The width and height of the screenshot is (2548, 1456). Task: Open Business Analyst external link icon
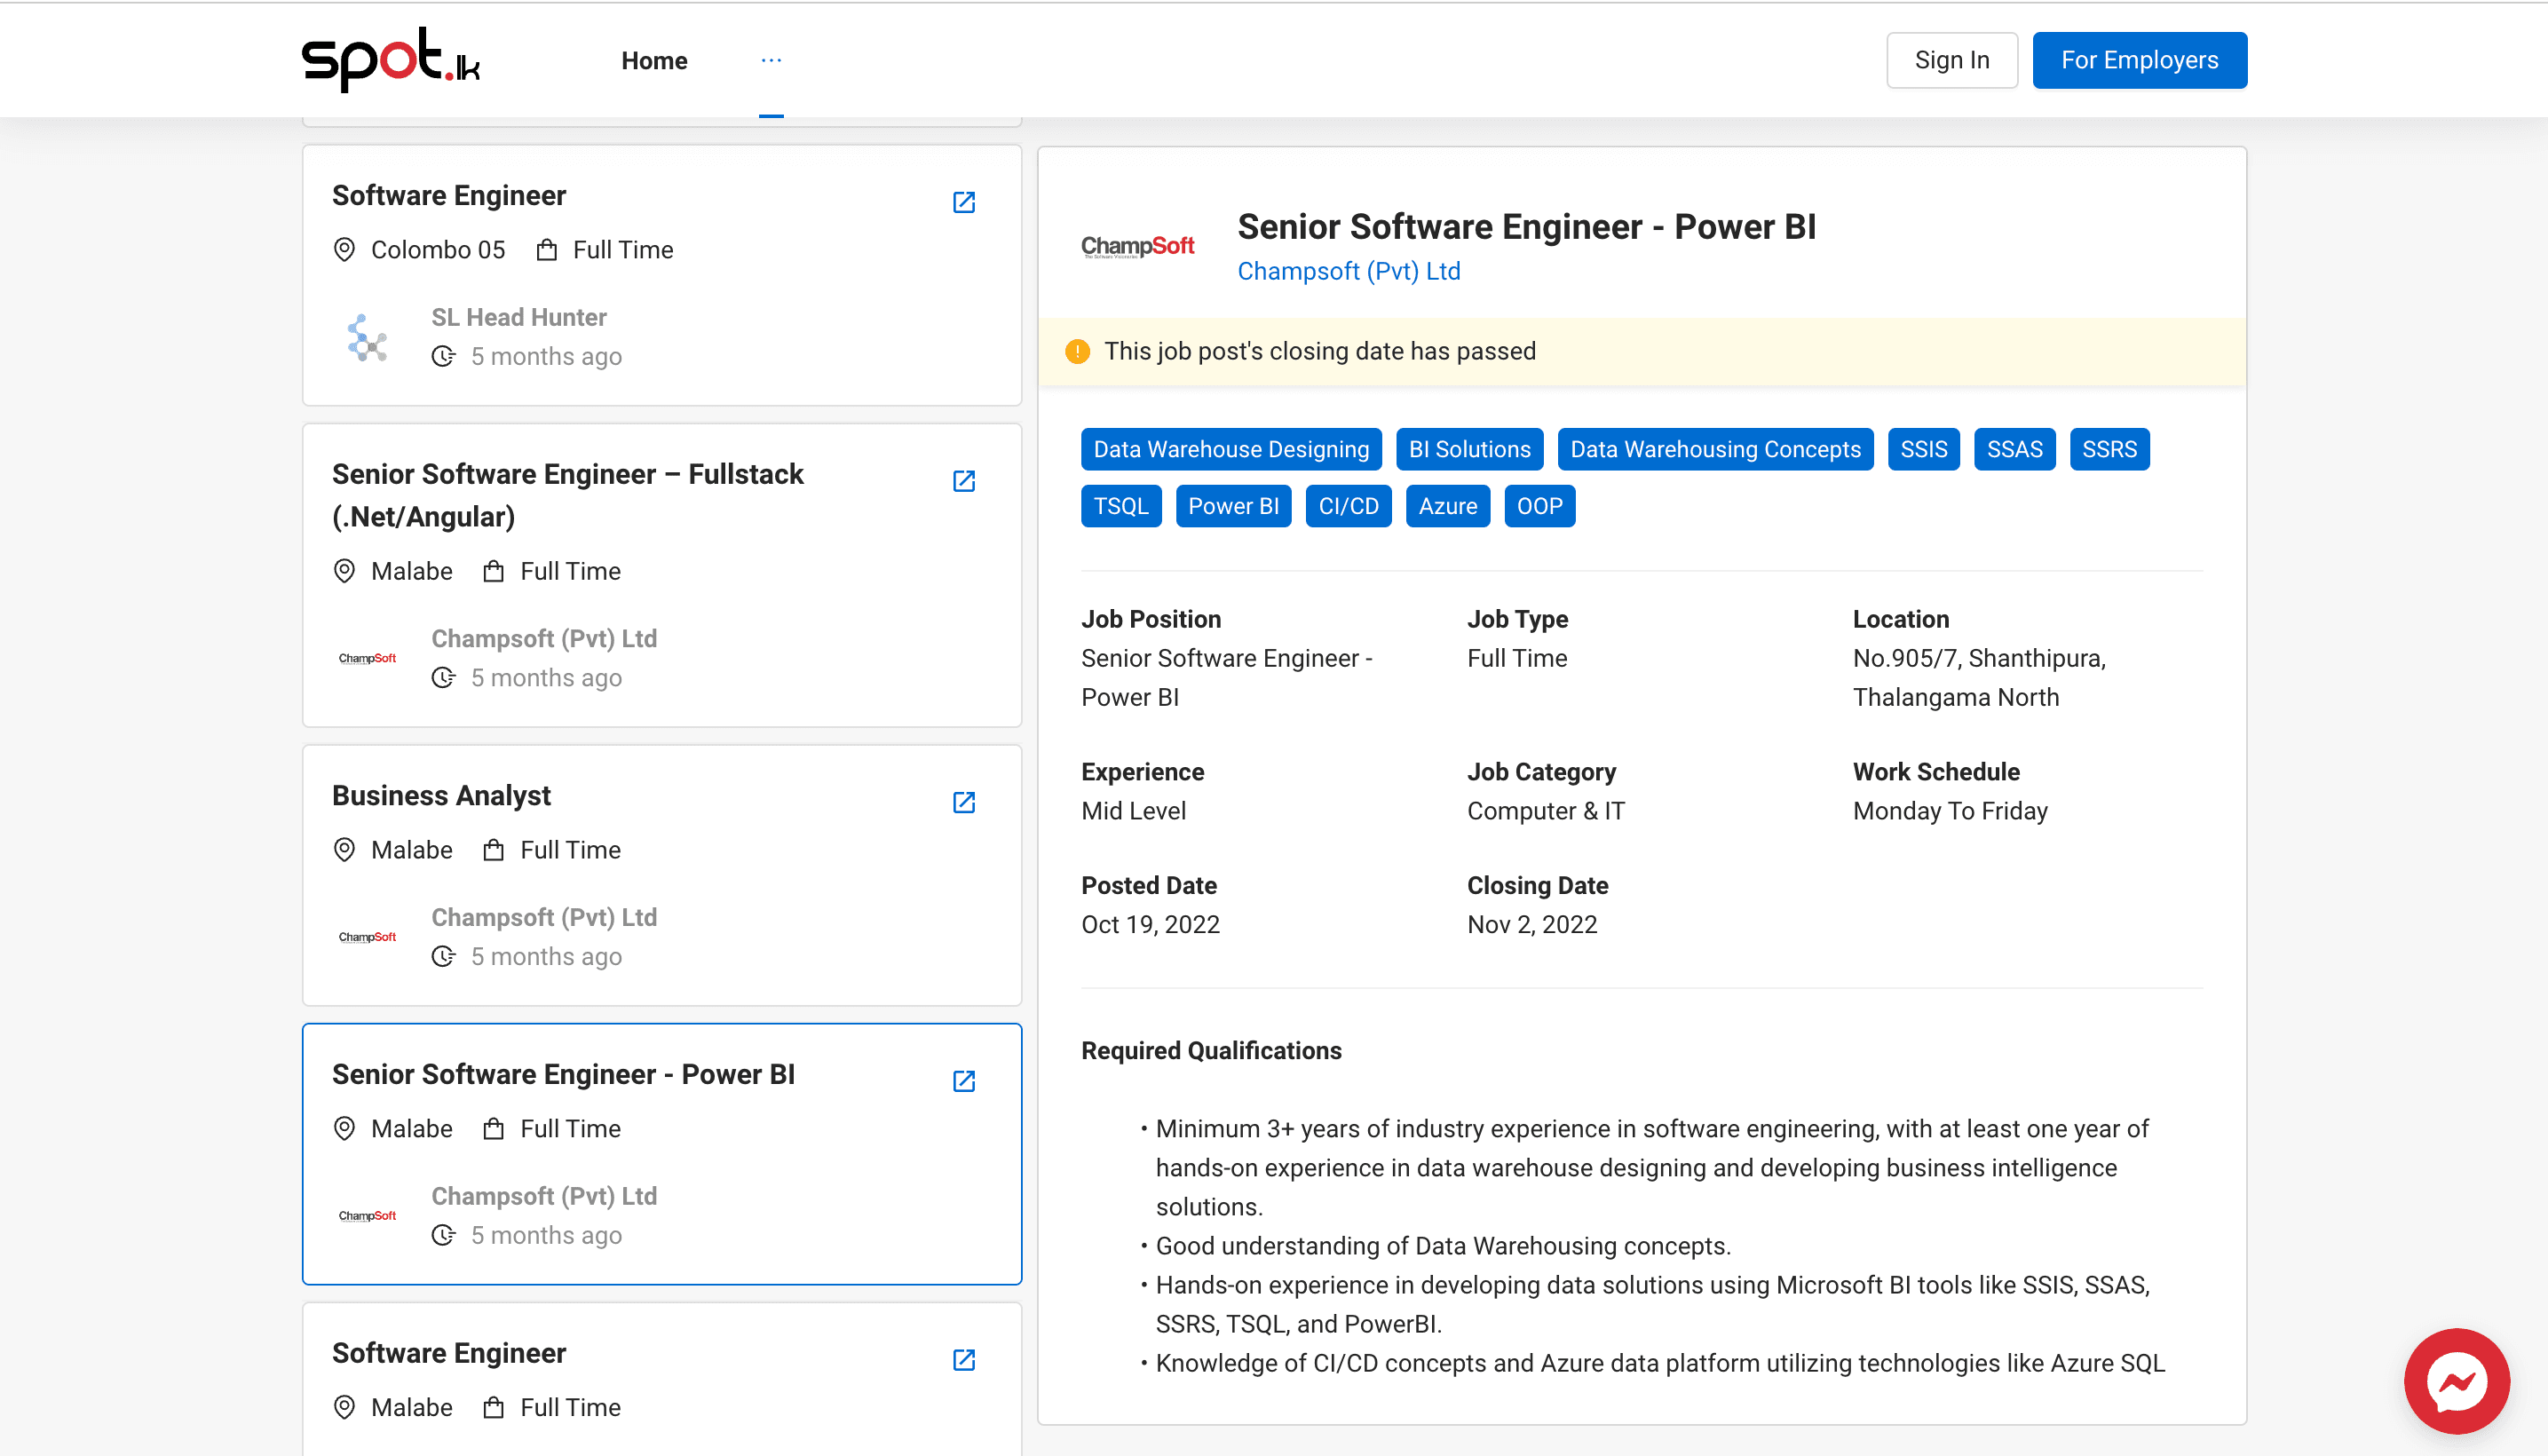point(963,803)
